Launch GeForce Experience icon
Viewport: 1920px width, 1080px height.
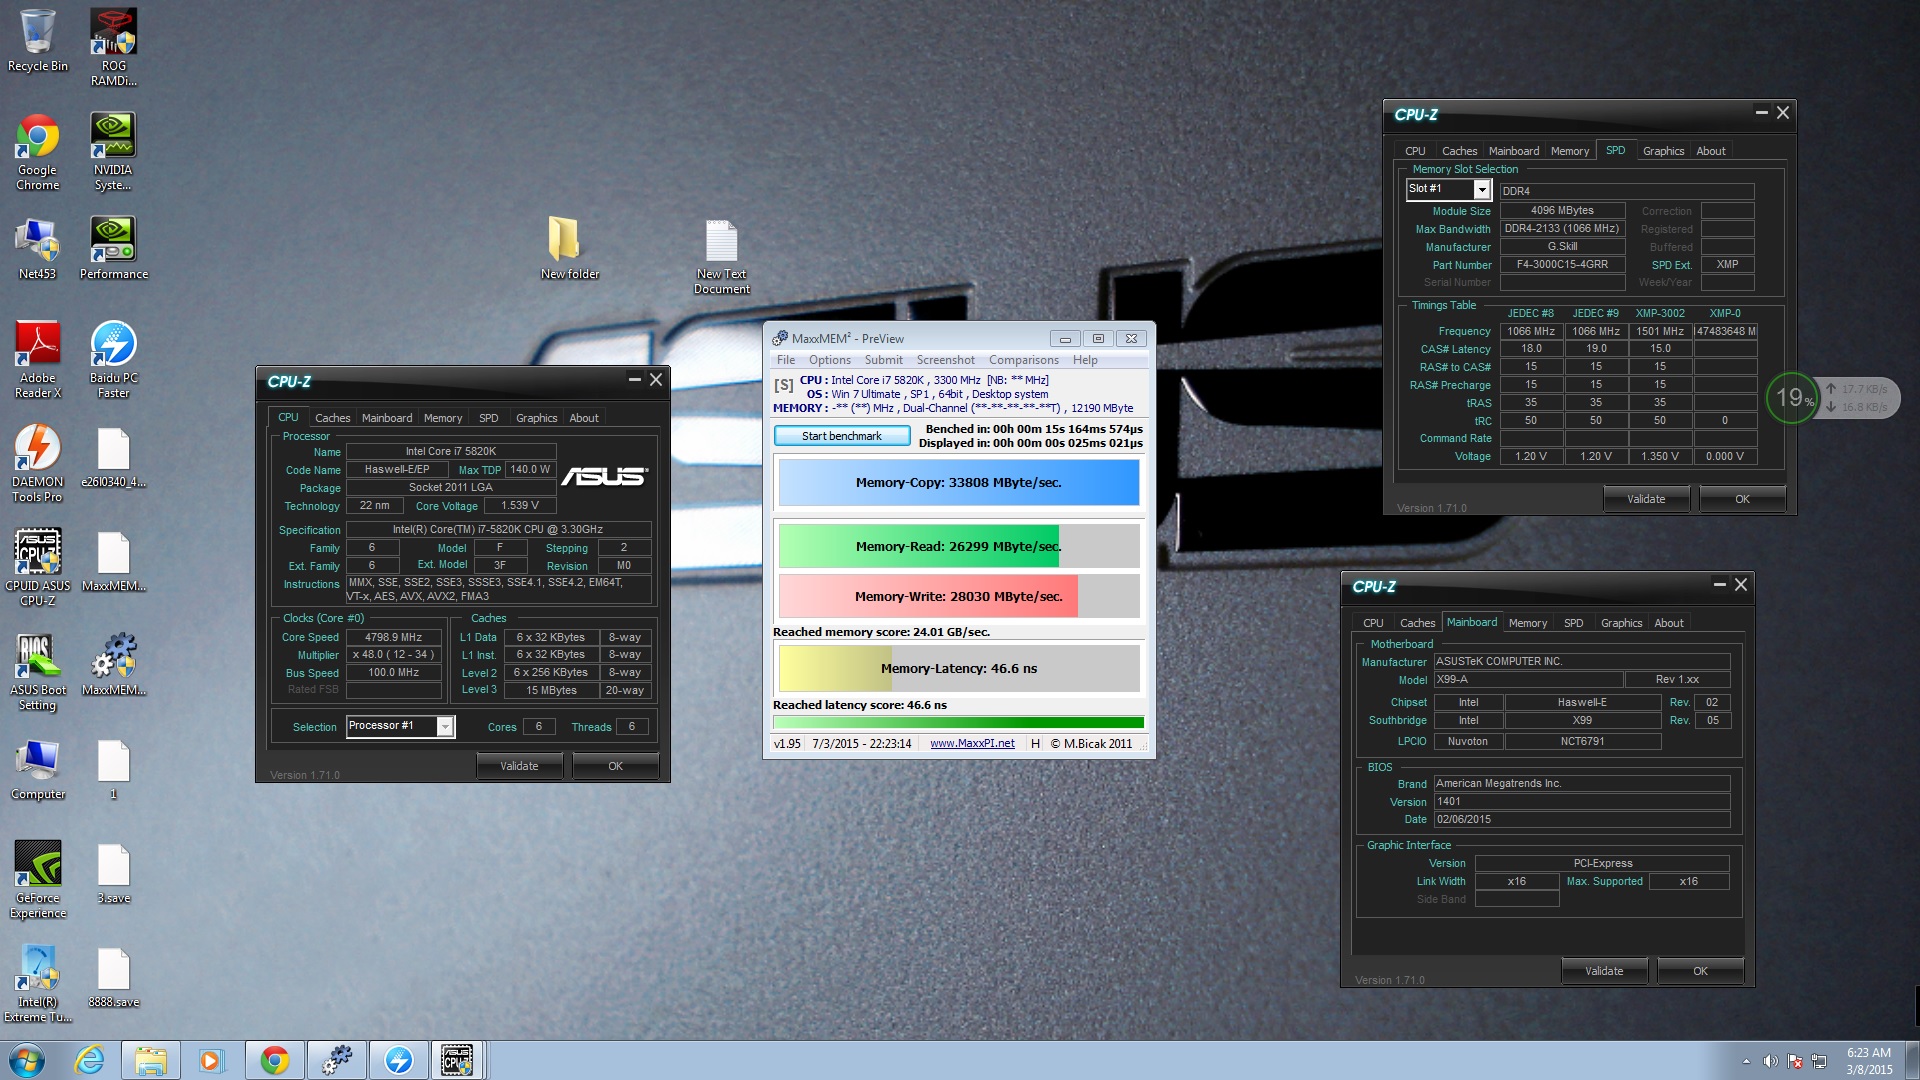coord(38,880)
